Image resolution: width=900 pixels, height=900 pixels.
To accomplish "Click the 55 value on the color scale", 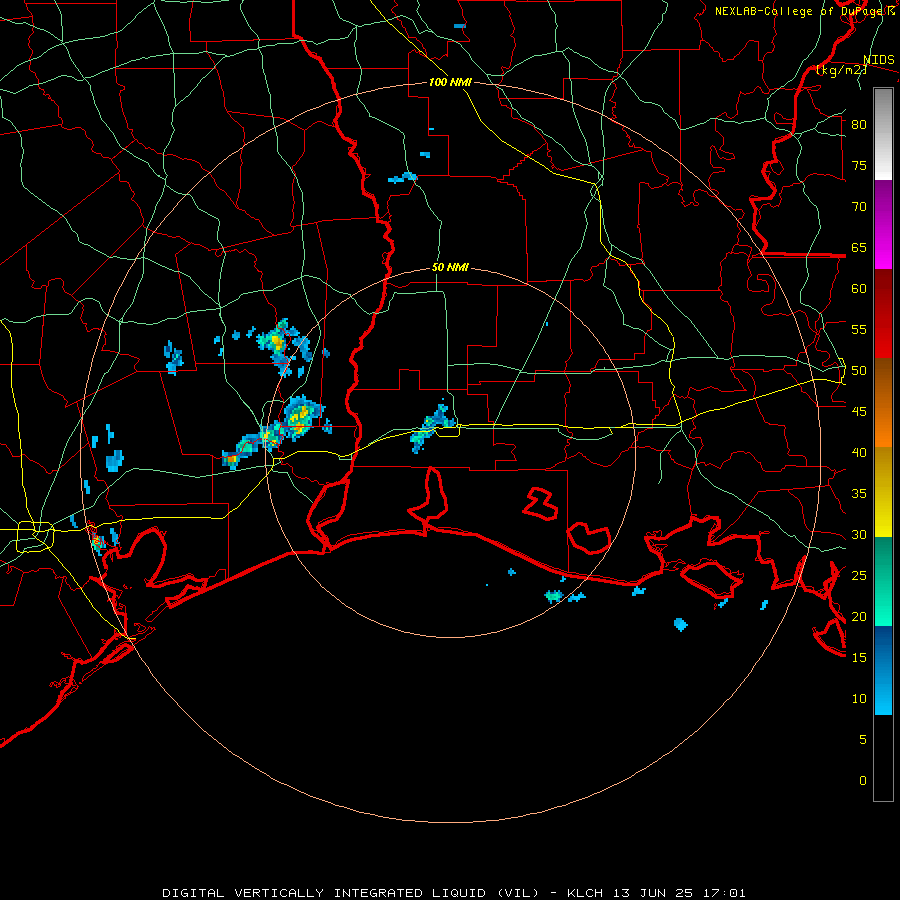I will 859,329.
